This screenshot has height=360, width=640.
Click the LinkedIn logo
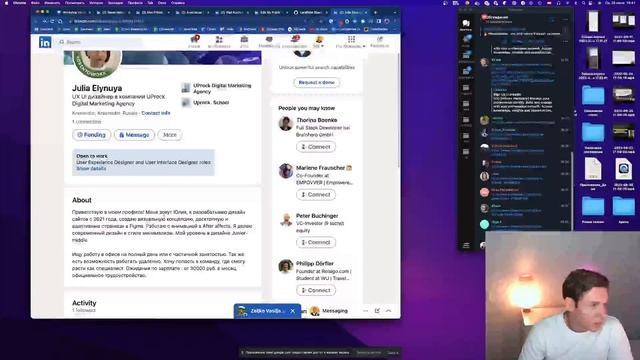click(45, 42)
